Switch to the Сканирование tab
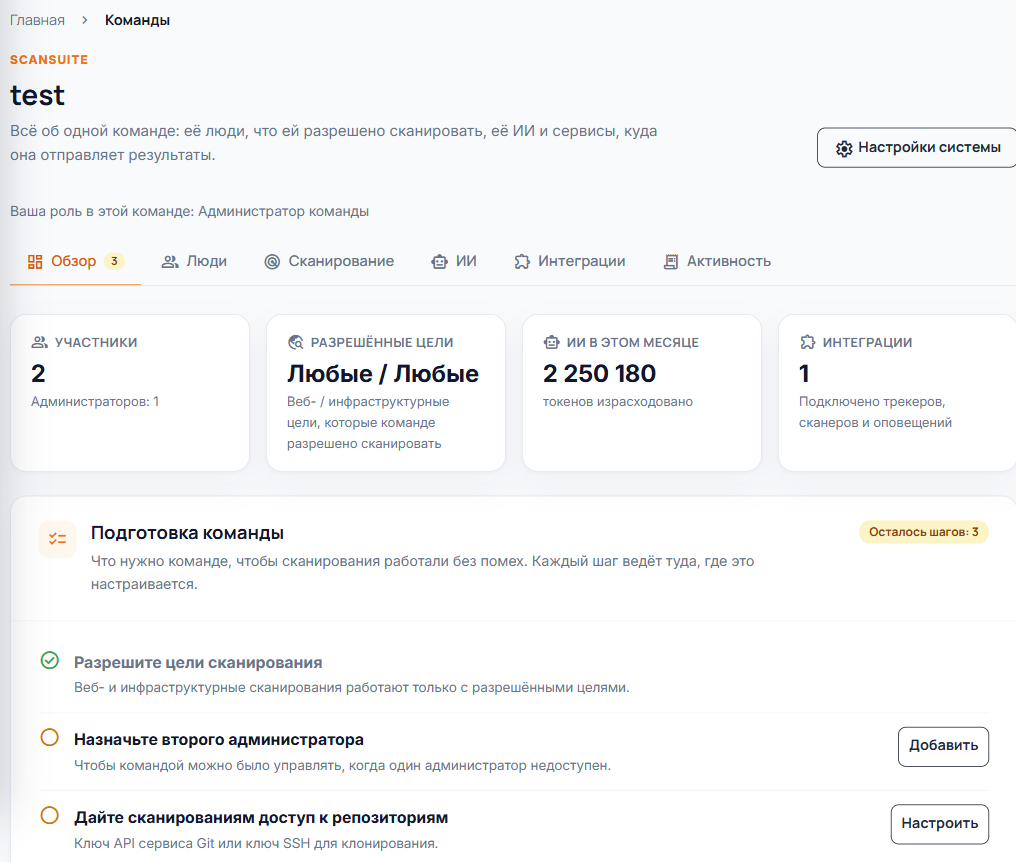The height and width of the screenshot is (862, 1016). pos(329,261)
